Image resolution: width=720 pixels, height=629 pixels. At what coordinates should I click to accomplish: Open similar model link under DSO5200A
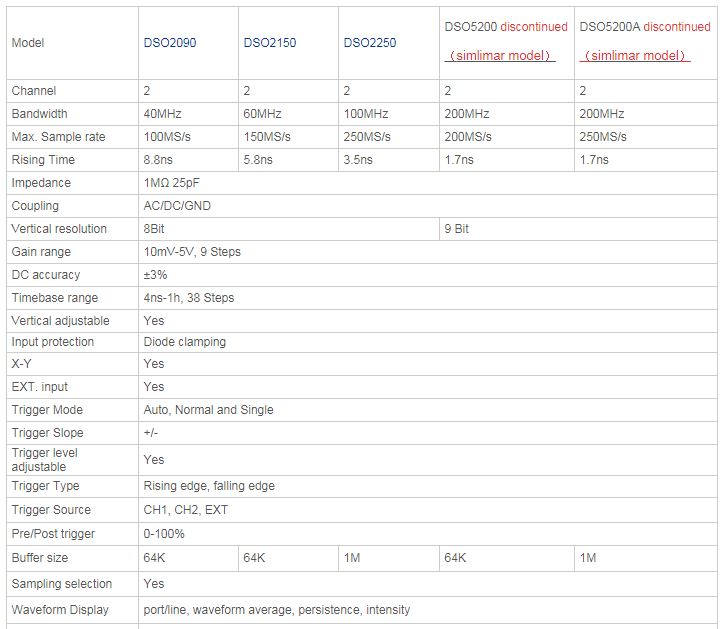pyautogui.click(x=635, y=56)
